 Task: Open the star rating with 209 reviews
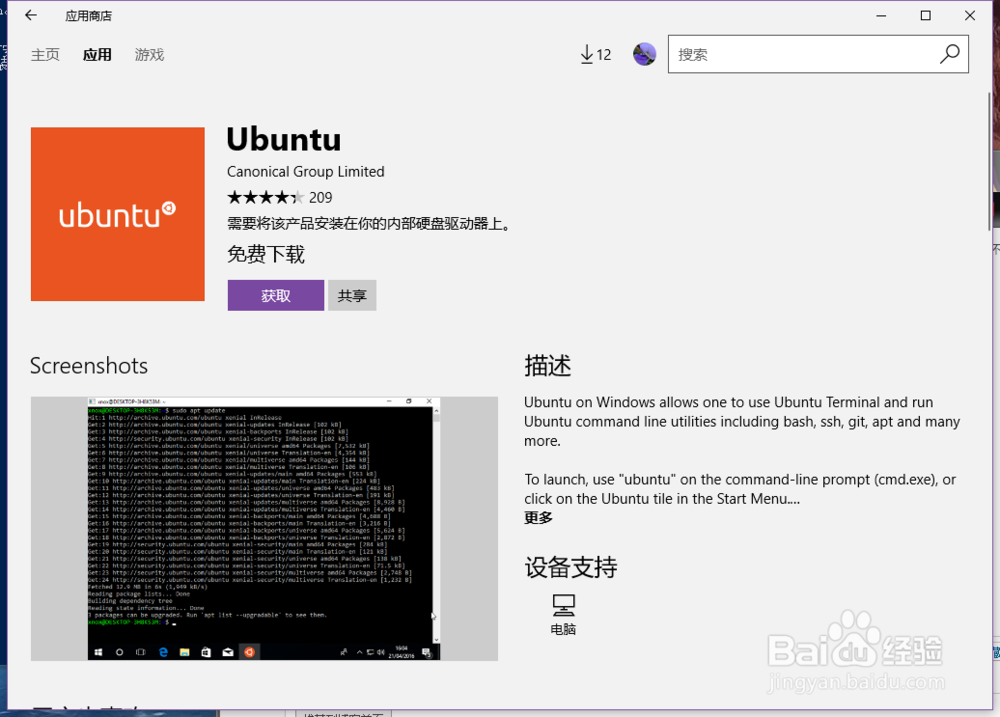(x=279, y=197)
